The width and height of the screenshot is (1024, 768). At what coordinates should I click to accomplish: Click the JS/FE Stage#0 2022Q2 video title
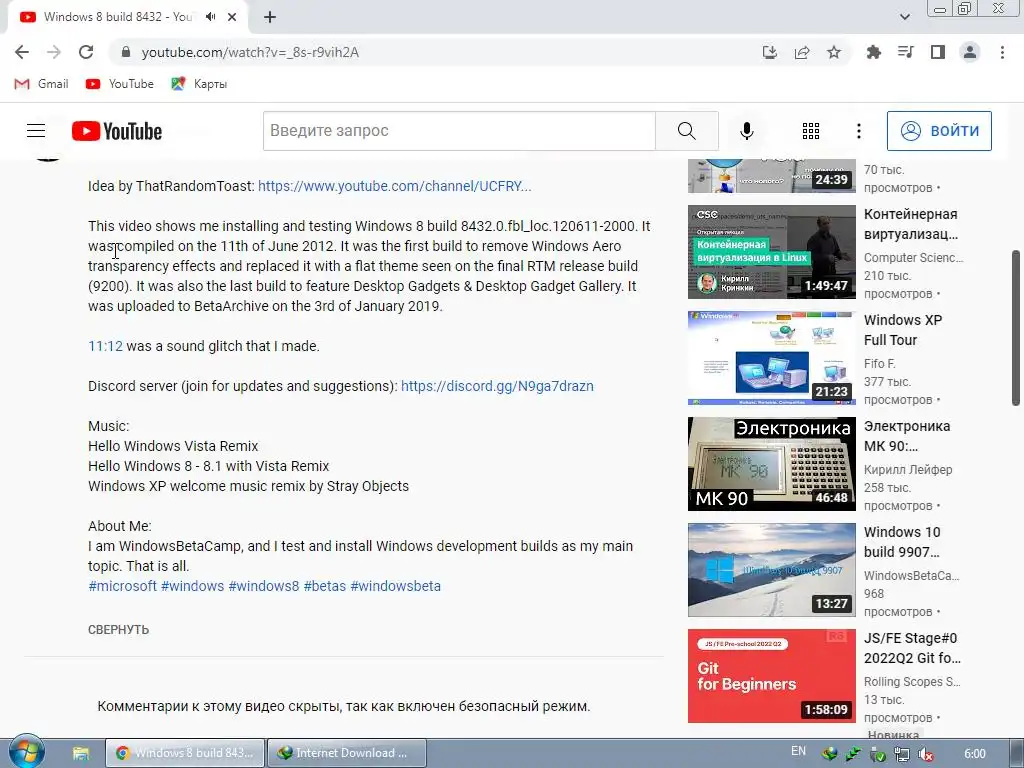pyautogui.click(x=912, y=648)
